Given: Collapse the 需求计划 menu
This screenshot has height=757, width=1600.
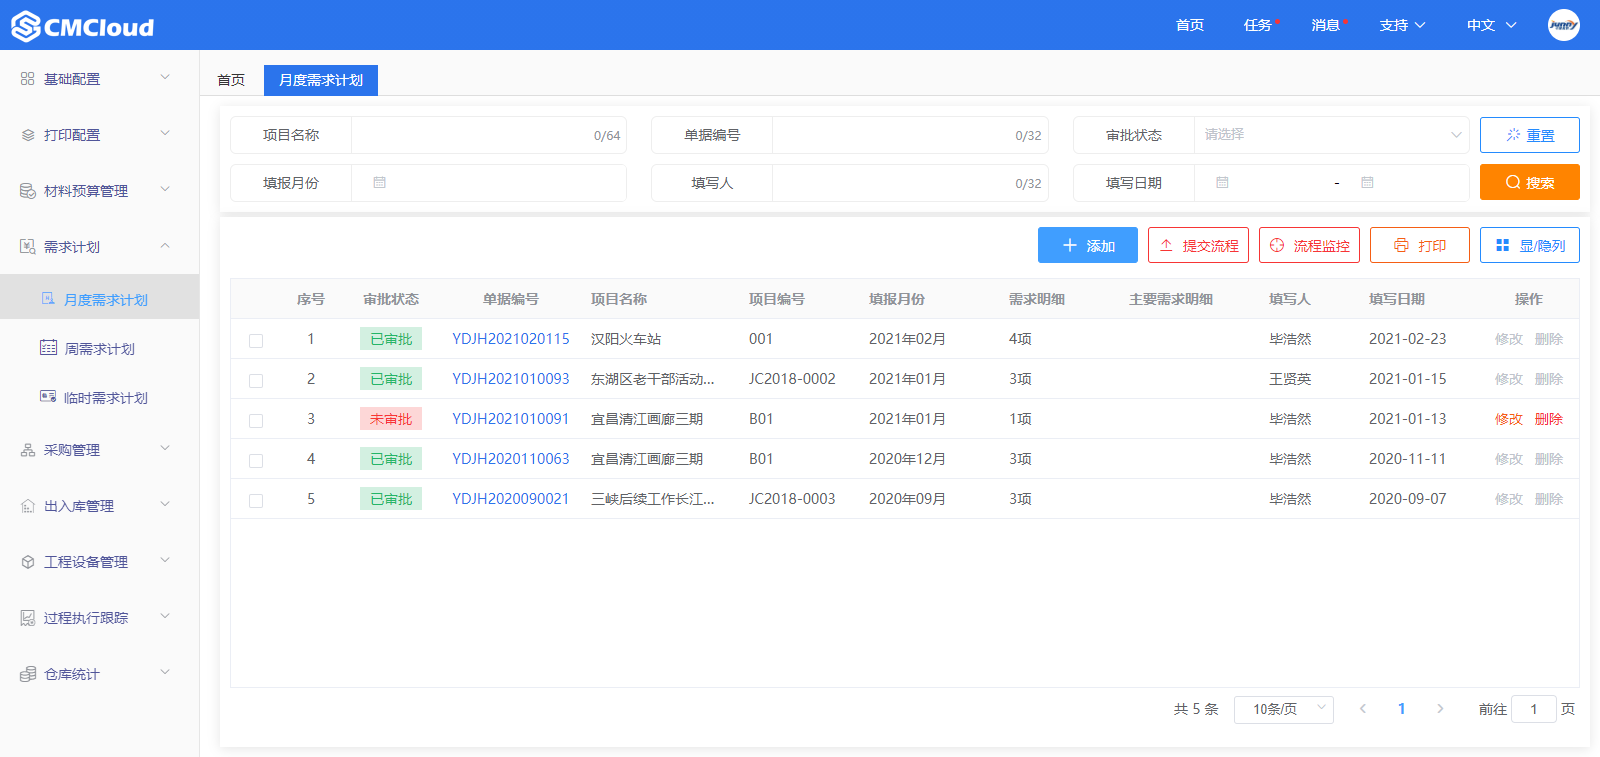Looking at the screenshot, I should [165, 245].
